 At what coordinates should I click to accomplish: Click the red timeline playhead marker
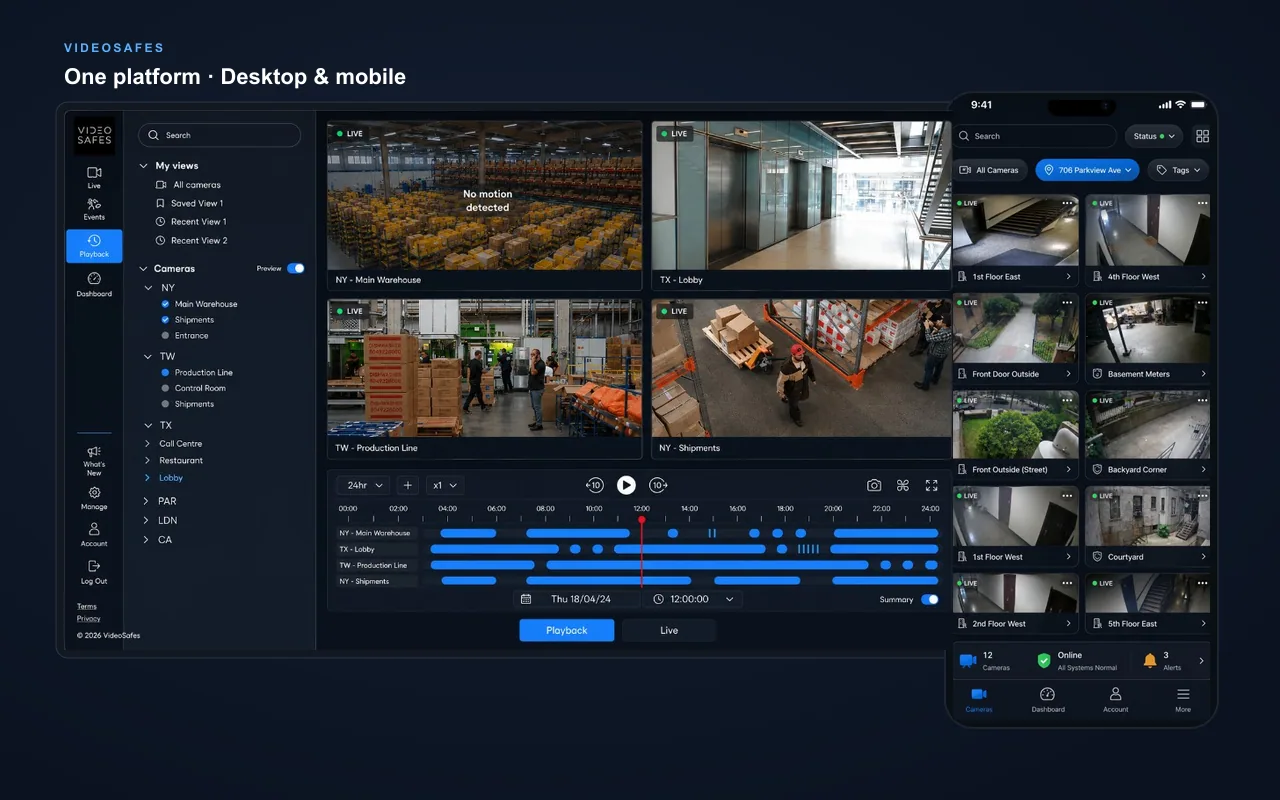[x=642, y=520]
